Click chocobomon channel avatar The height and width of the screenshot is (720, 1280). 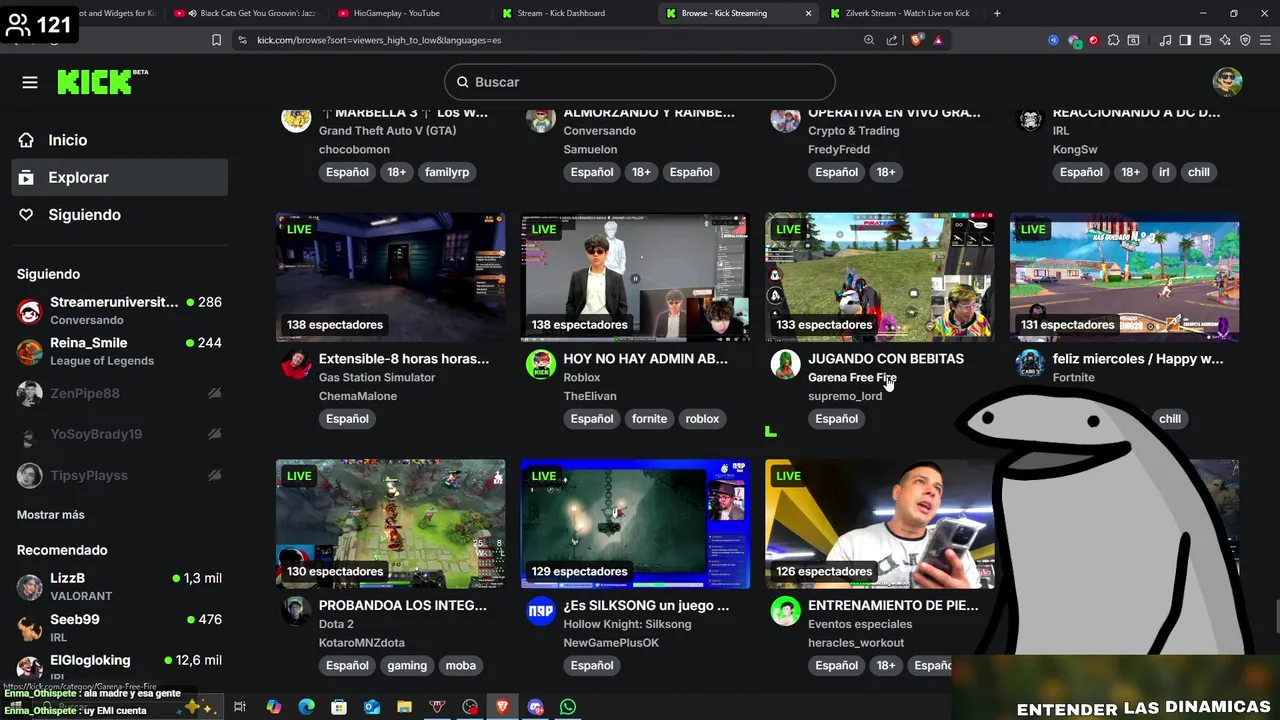(296, 118)
